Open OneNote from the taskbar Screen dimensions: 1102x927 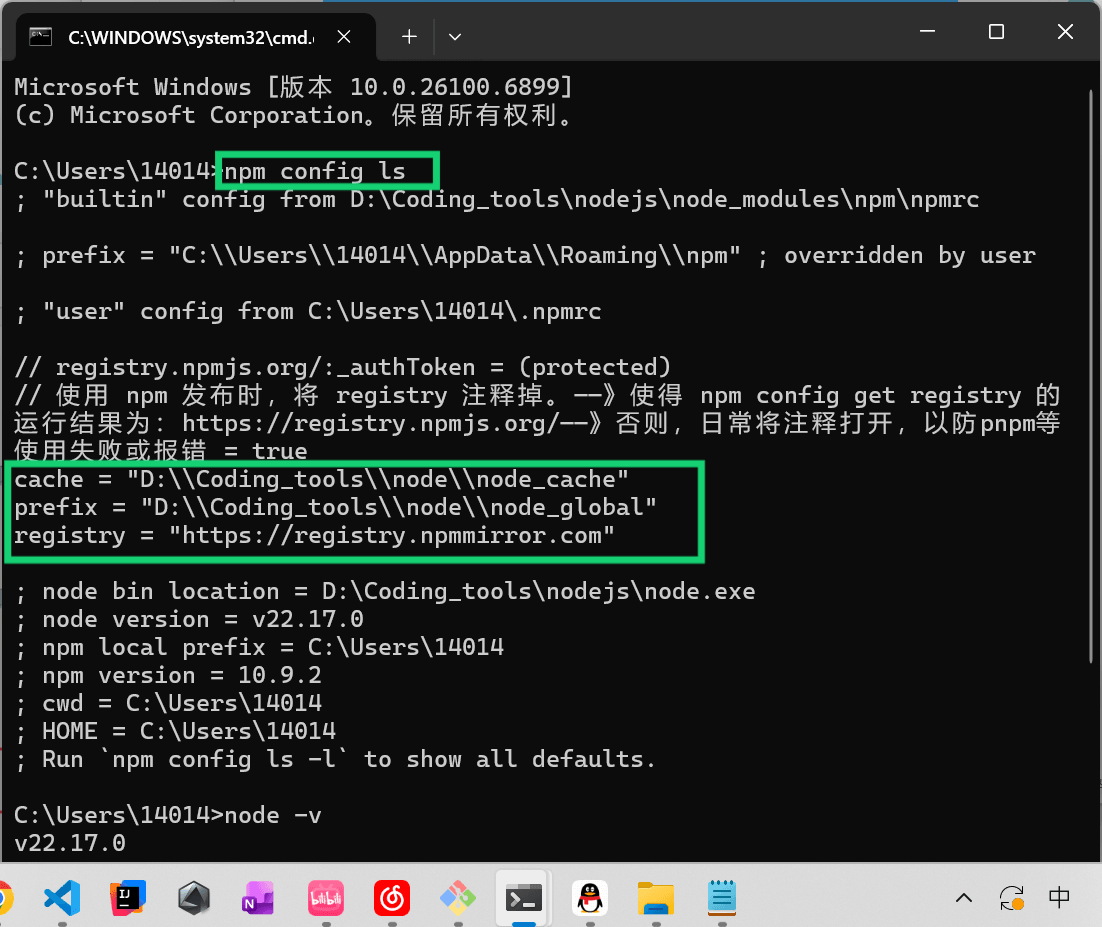point(258,898)
